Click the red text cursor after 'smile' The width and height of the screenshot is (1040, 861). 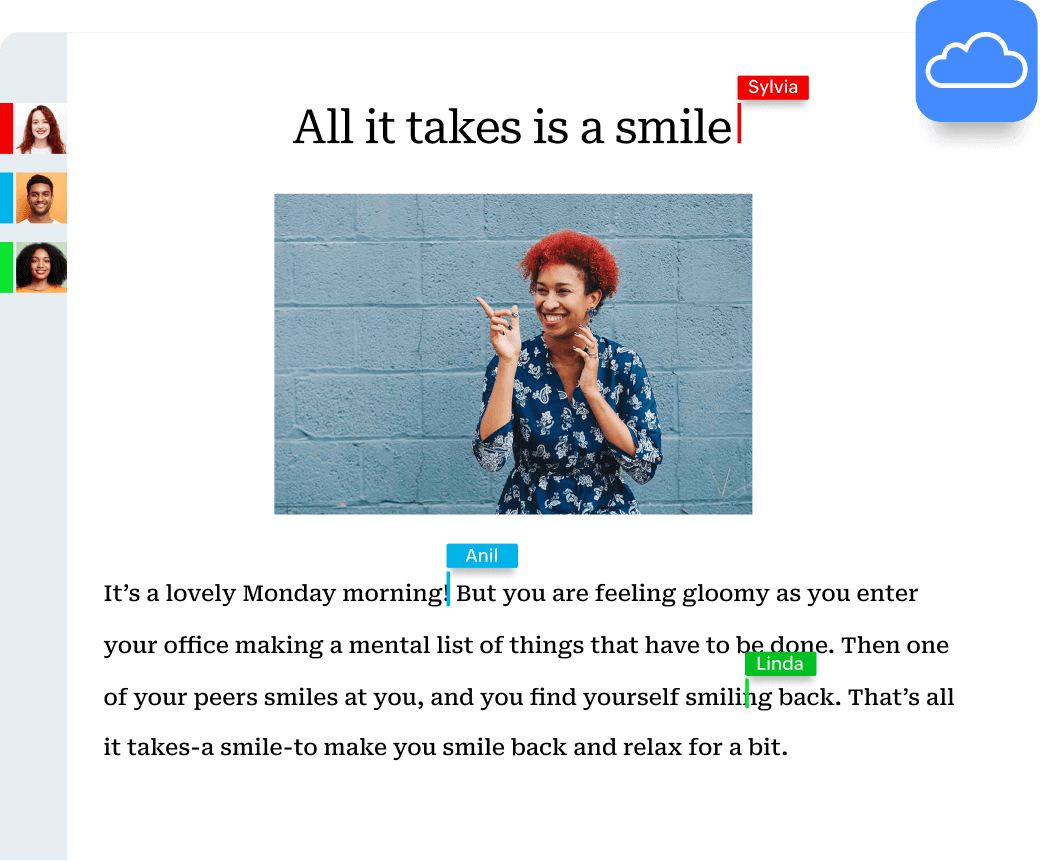pos(739,123)
